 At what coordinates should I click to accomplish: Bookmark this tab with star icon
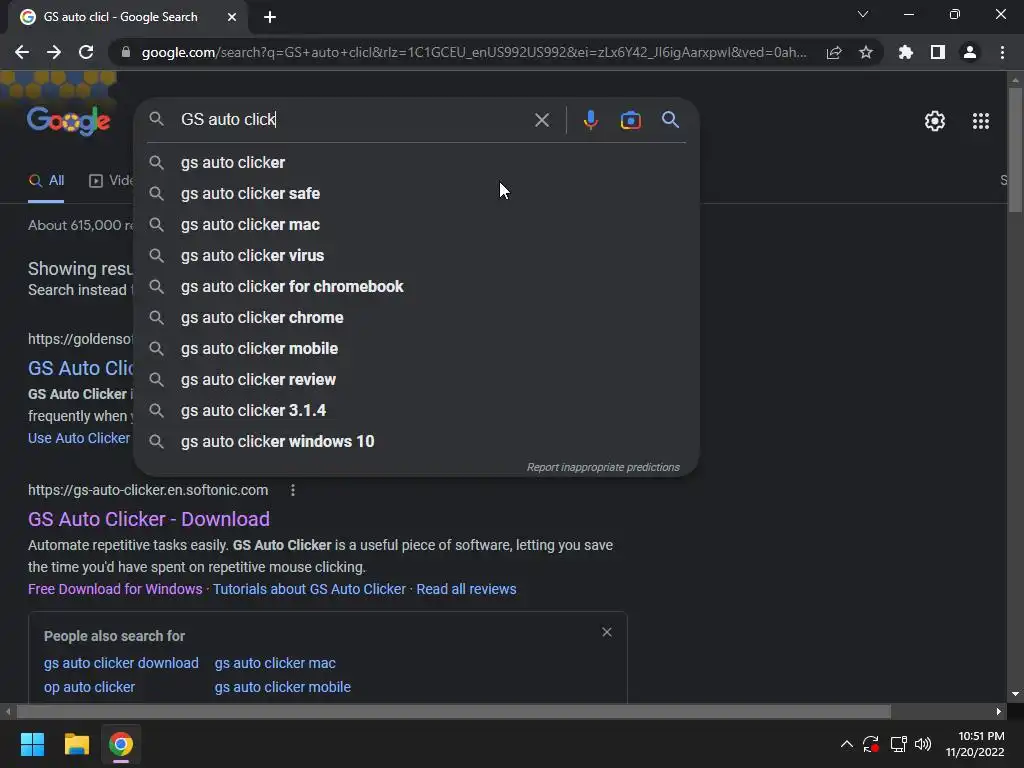coord(865,52)
